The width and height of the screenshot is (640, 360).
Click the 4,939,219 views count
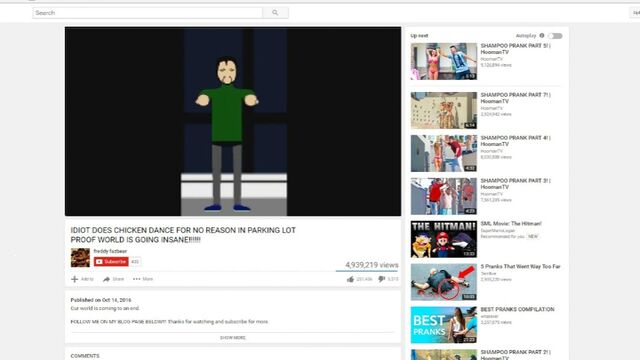pyautogui.click(x=371, y=265)
